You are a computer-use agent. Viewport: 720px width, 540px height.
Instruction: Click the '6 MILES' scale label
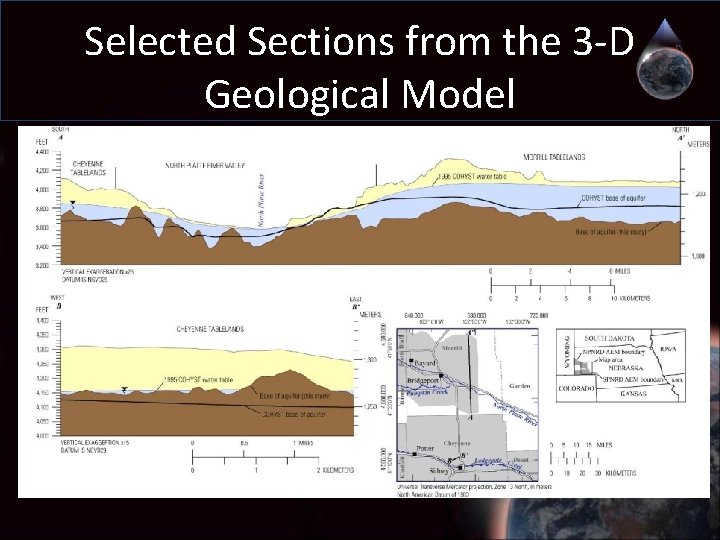coord(619,271)
